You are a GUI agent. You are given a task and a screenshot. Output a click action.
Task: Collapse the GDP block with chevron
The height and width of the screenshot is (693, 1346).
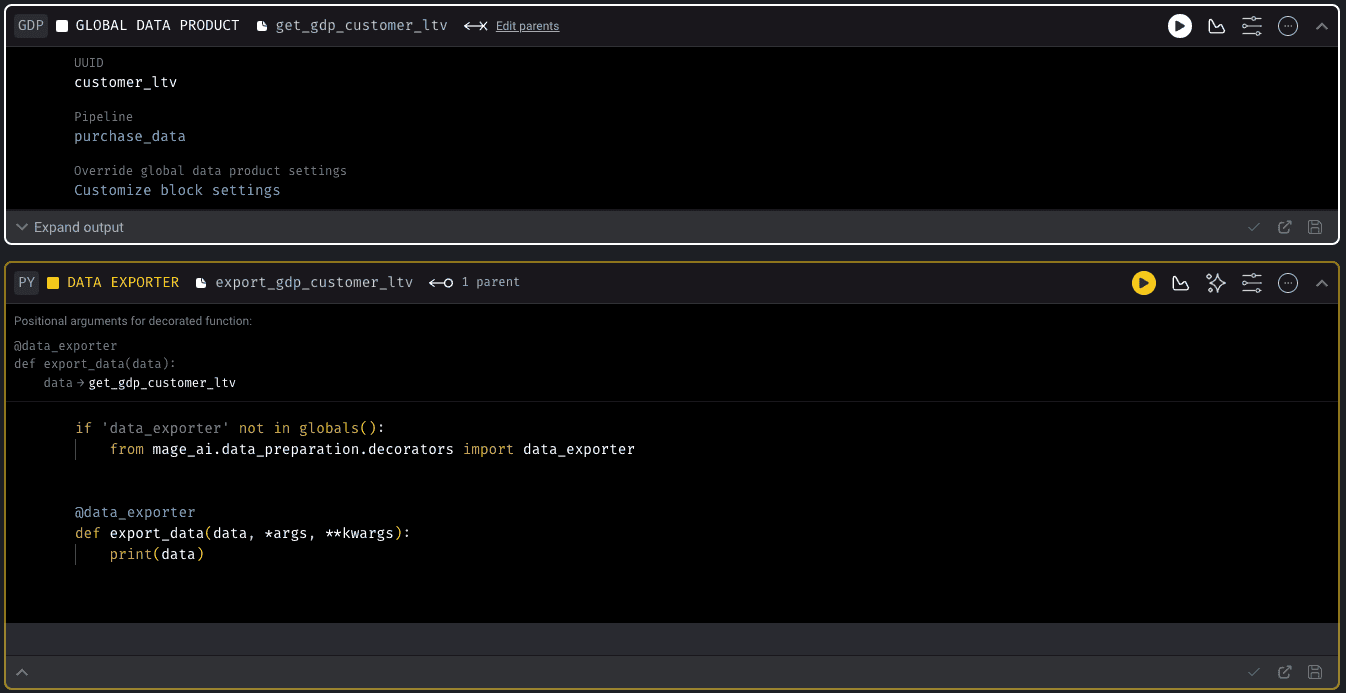pos(1322,26)
